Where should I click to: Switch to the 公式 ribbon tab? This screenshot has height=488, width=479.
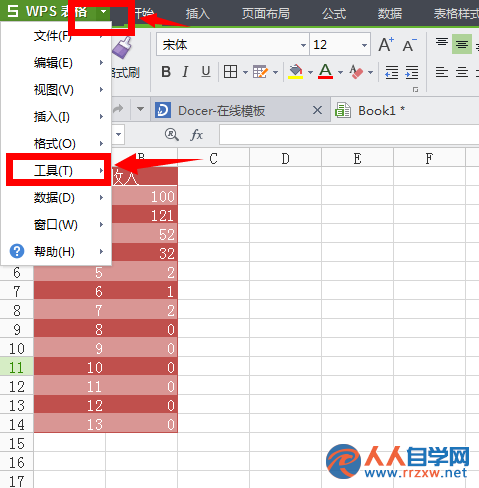pyautogui.click(x=334, y=14)
